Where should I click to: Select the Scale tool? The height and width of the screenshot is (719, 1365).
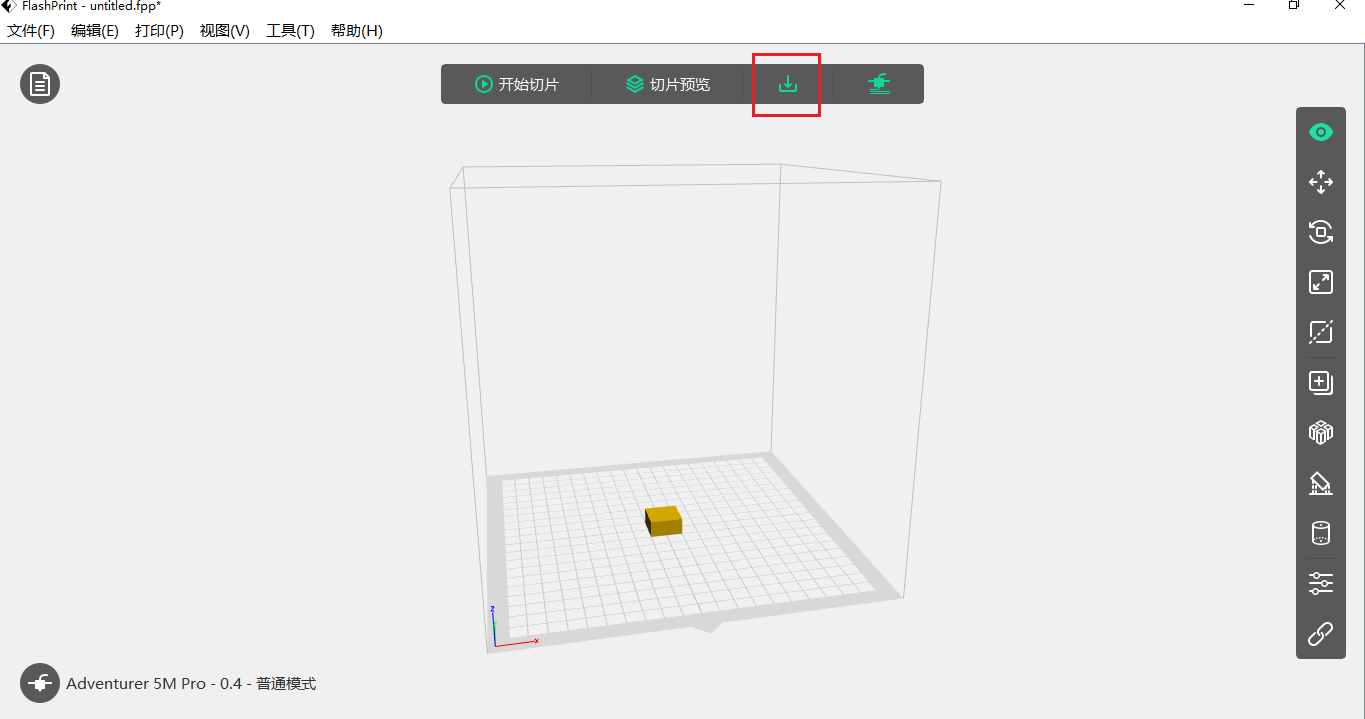pyautogui.click(x=1321, y=282)
